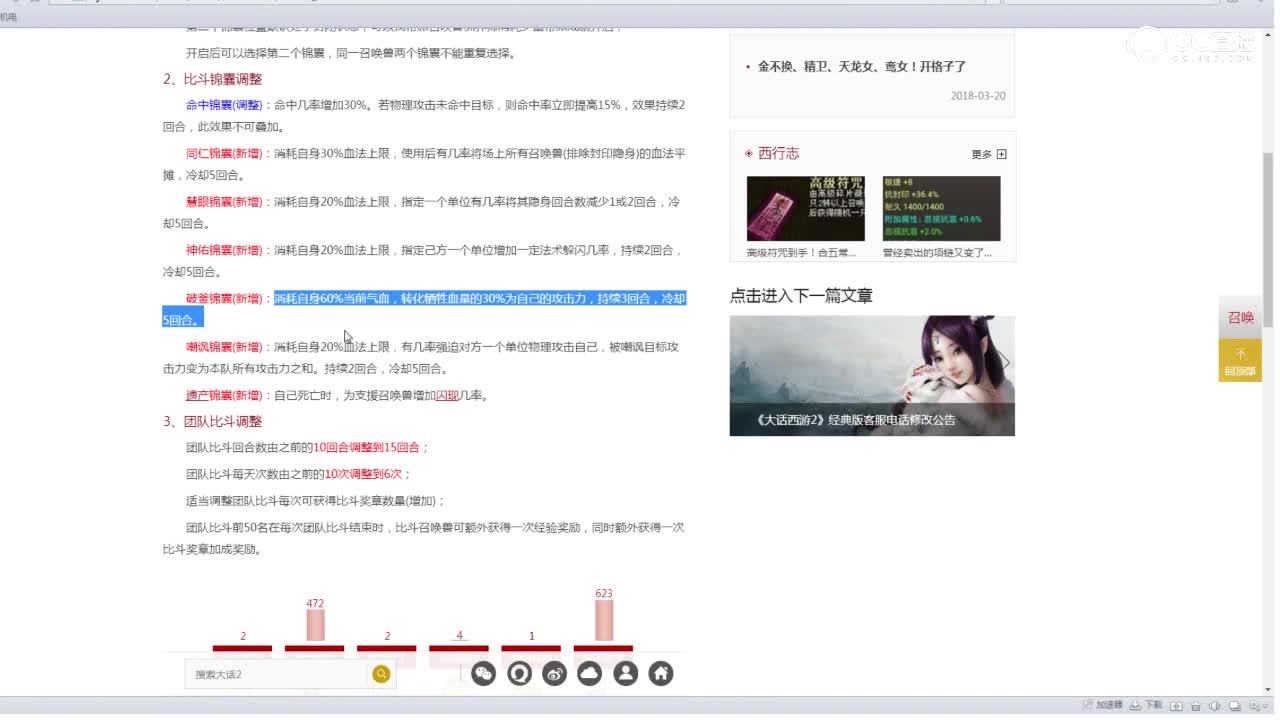Click the 神佑锦囊(新增) label
The height and width of the screenshot is (720, 1280).
click(x=224, y=250)
